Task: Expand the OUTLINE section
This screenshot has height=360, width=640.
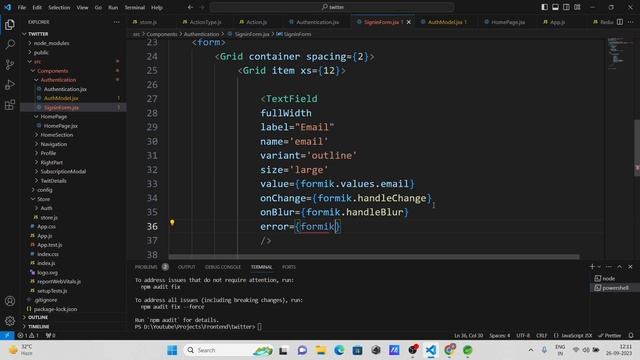Action: 38,318
